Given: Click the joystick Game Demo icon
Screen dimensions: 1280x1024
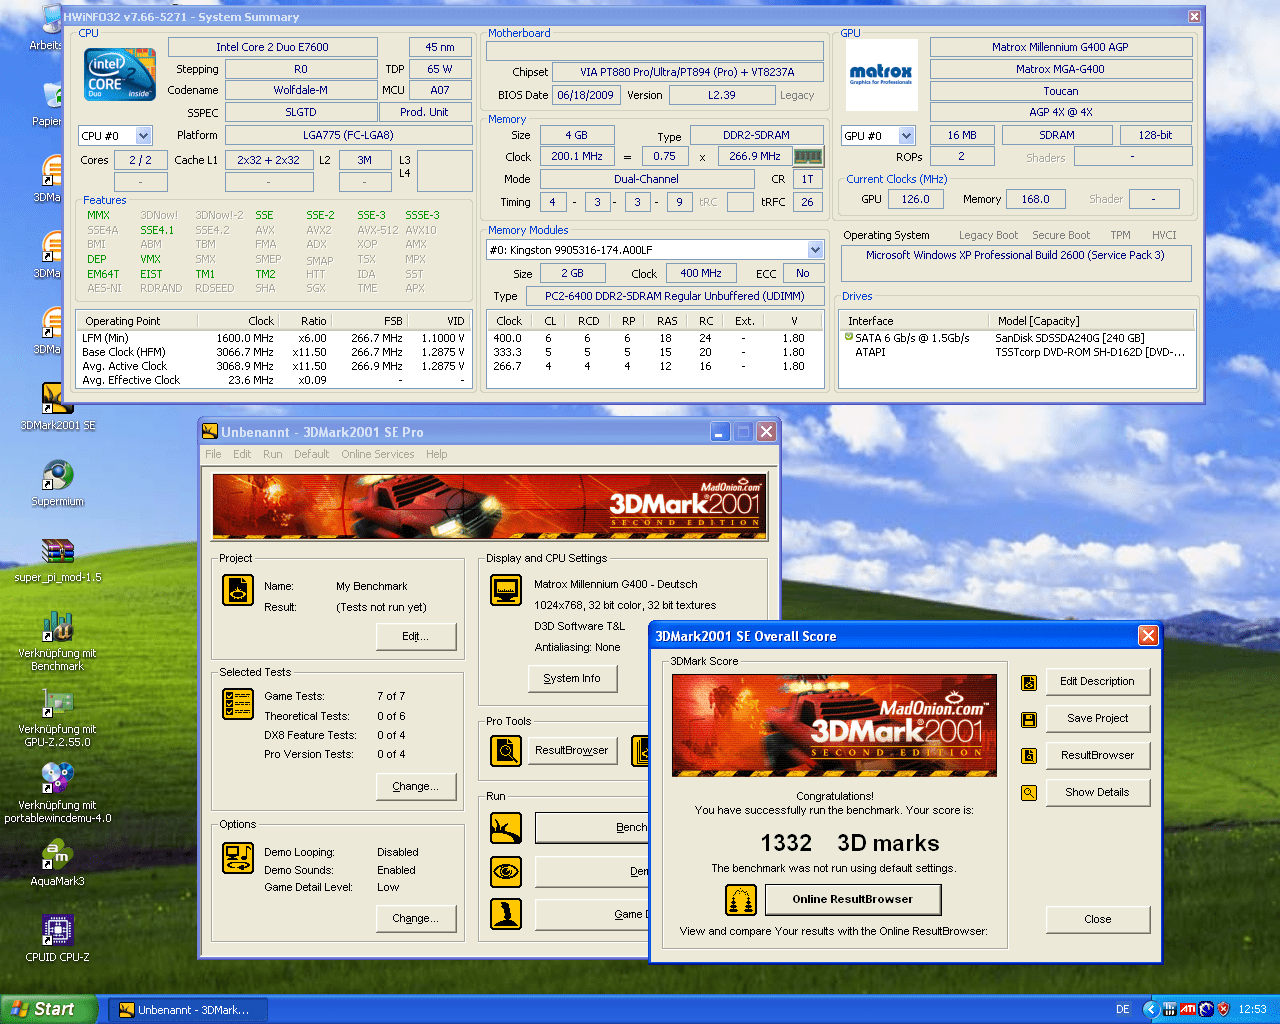Looking at the screenshot, I should pos(506,914).
